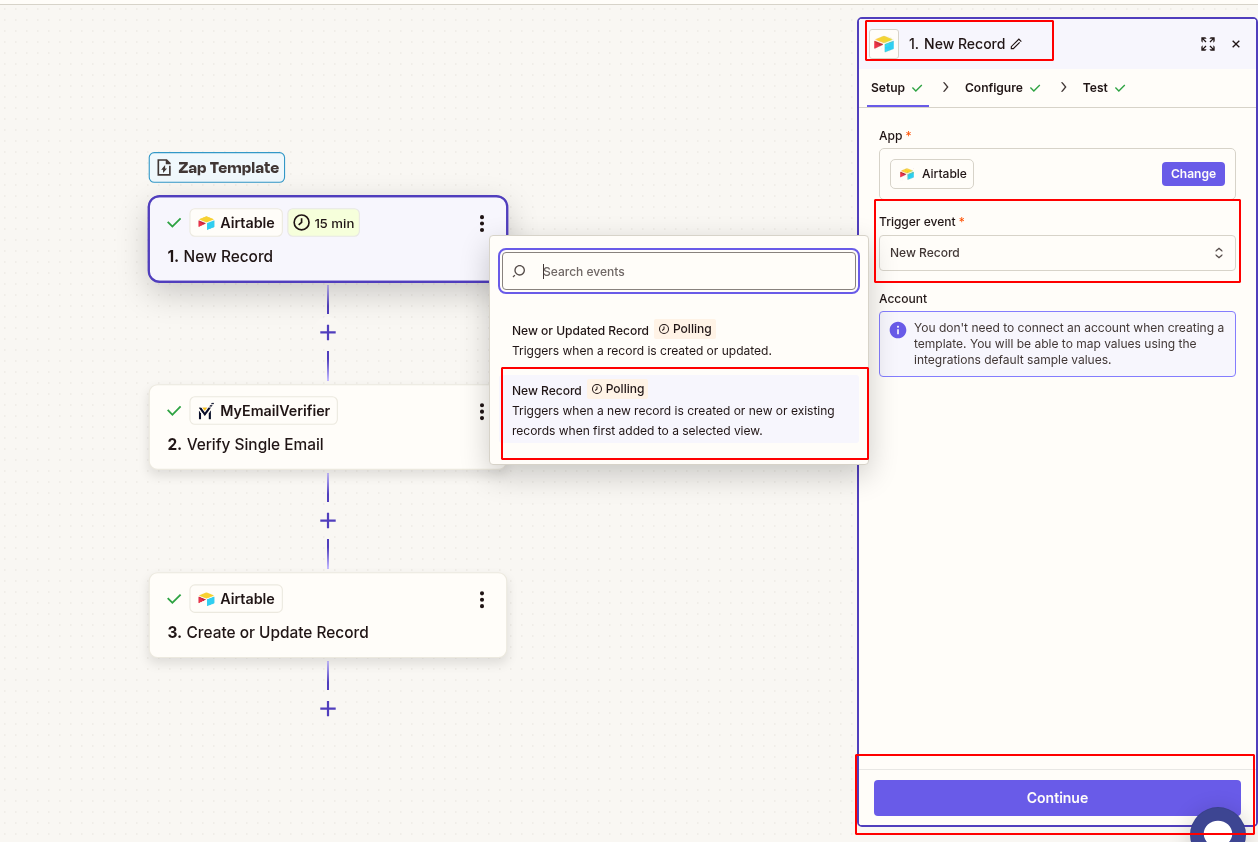The height and width of the screenshot is (842, 1258).
Task: Open the three-dot menu on step 3
Action: pos(482,598)
